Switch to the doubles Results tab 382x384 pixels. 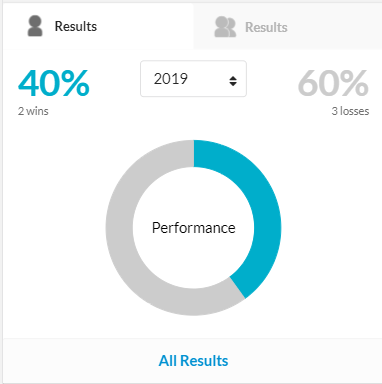click(x=287, y=27)
